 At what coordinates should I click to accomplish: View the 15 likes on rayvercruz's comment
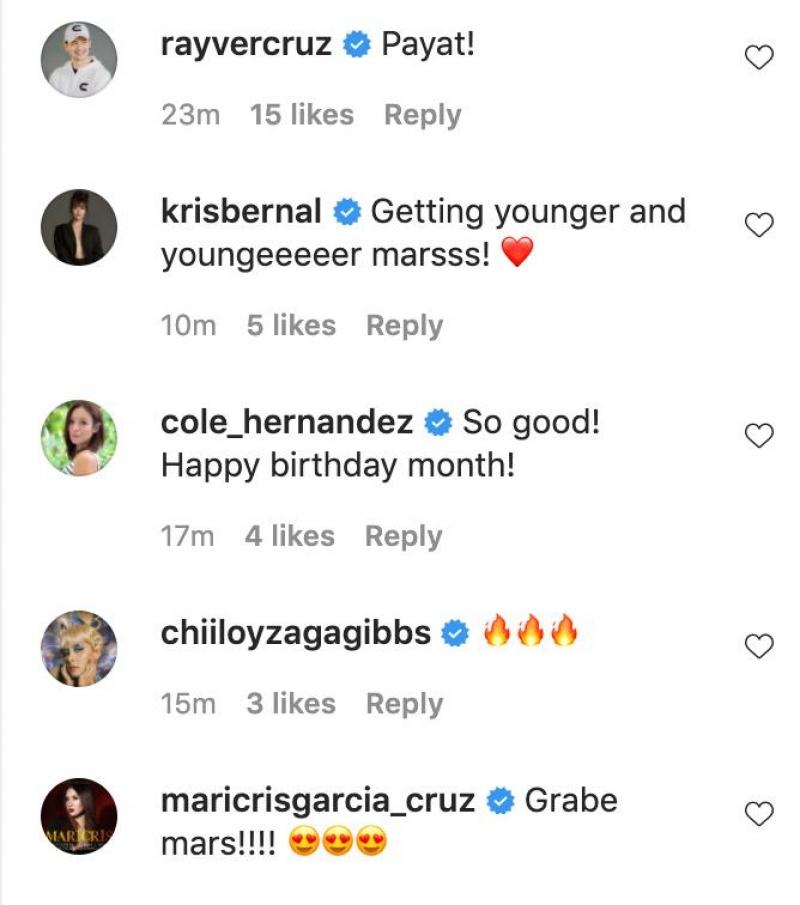point(301,115)
